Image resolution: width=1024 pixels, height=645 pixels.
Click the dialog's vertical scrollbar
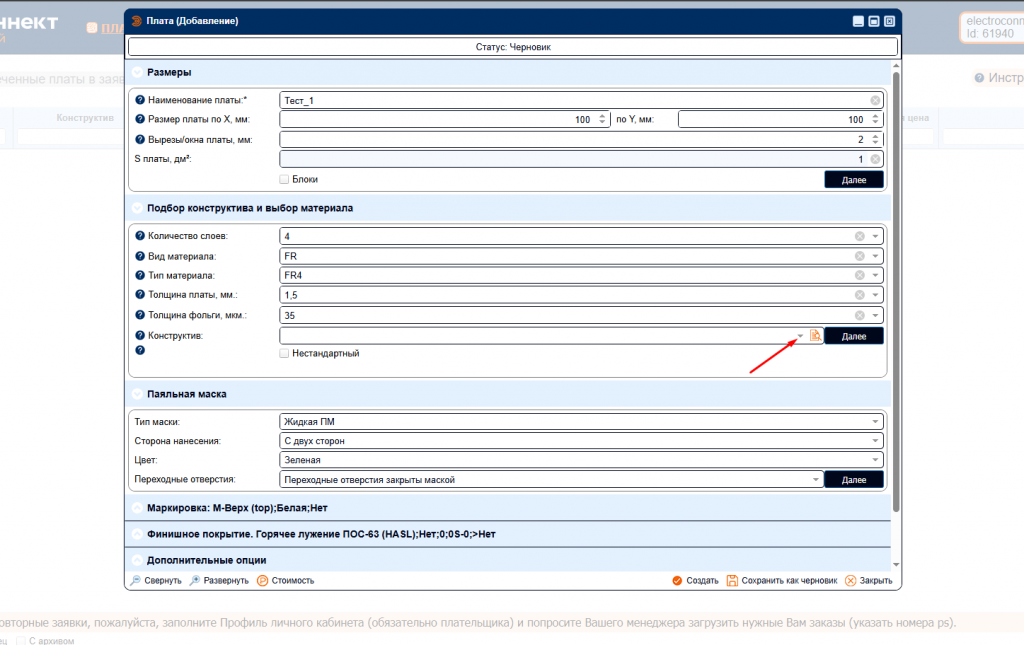pyautogui.click(x=896, y=300)
